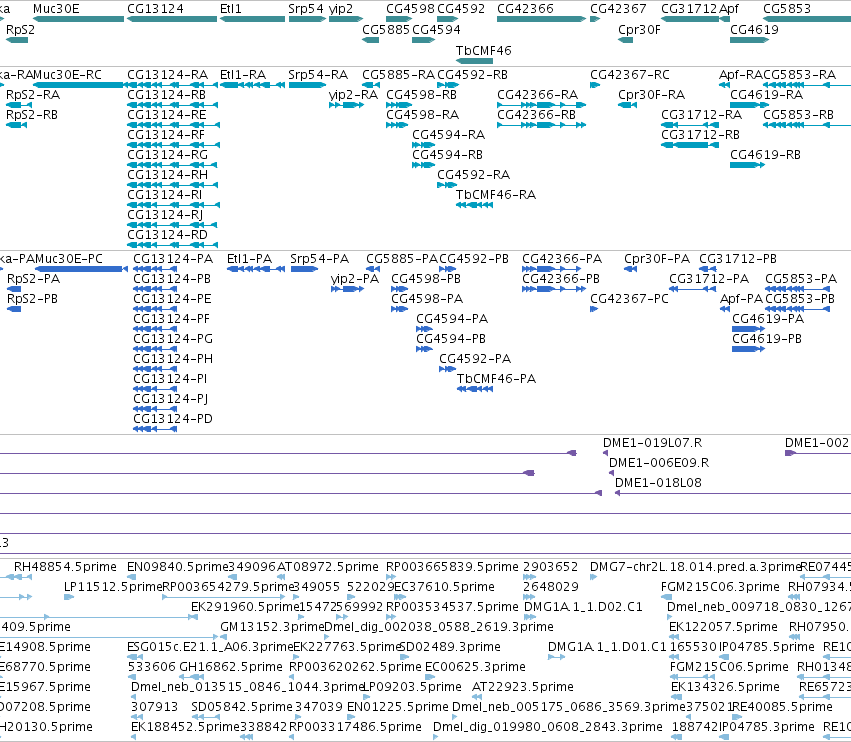
Task: Select the TbCMF46 gene label
Action: point(484,50)
